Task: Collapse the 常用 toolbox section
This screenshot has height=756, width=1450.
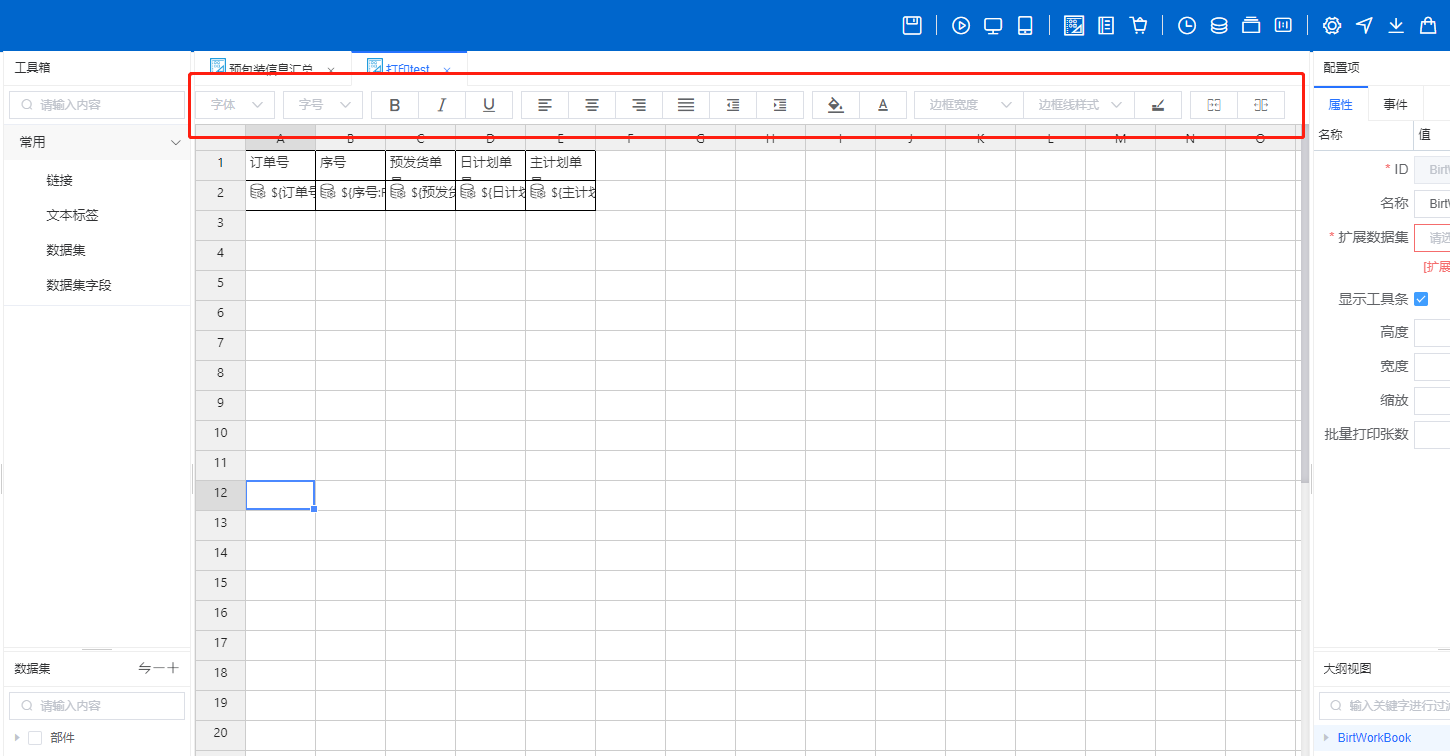Action: pyautogui.click(x=175, y=143)
